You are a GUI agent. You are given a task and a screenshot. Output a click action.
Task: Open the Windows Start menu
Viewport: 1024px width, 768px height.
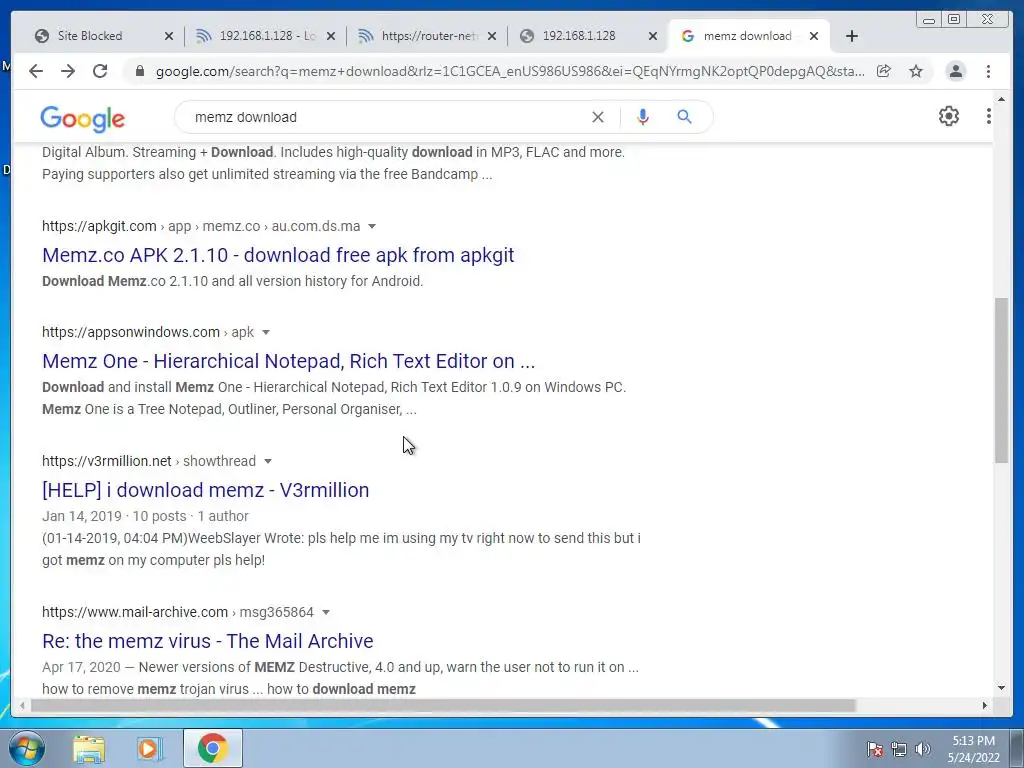[x=25, y=748]
